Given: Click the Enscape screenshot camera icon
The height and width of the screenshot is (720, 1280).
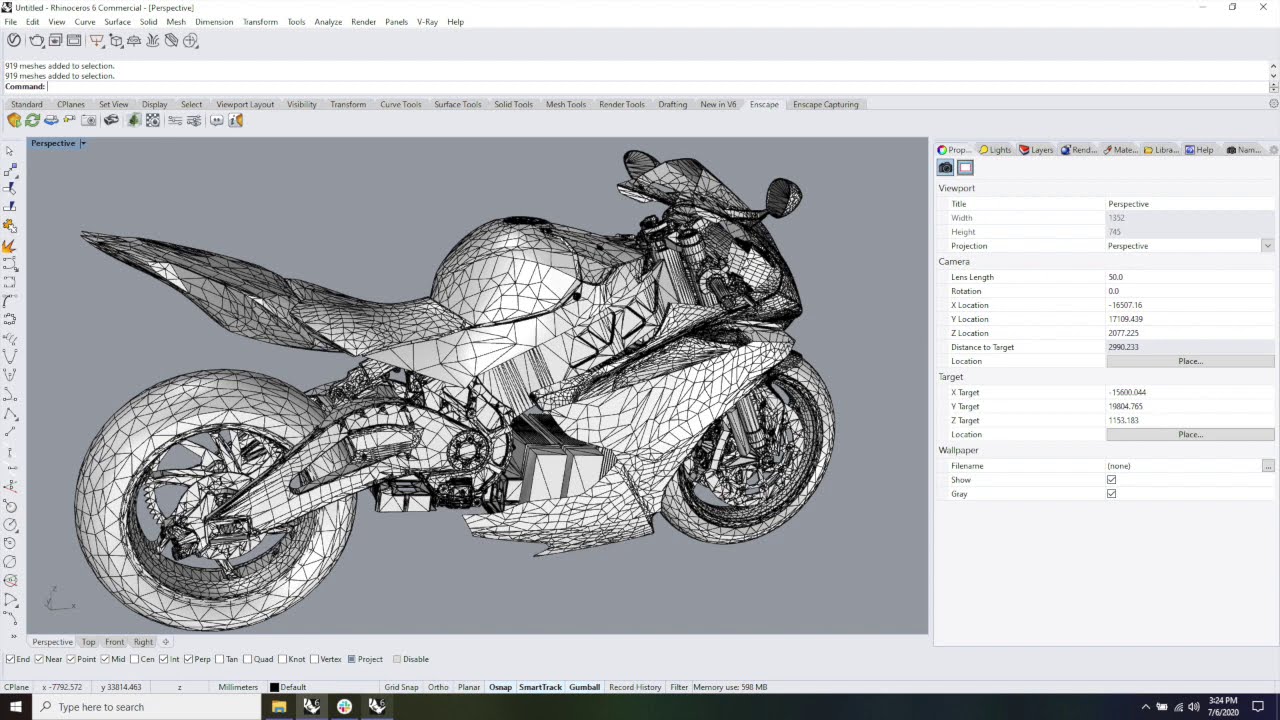Looking at the screenshot, I should pos(88,120).
